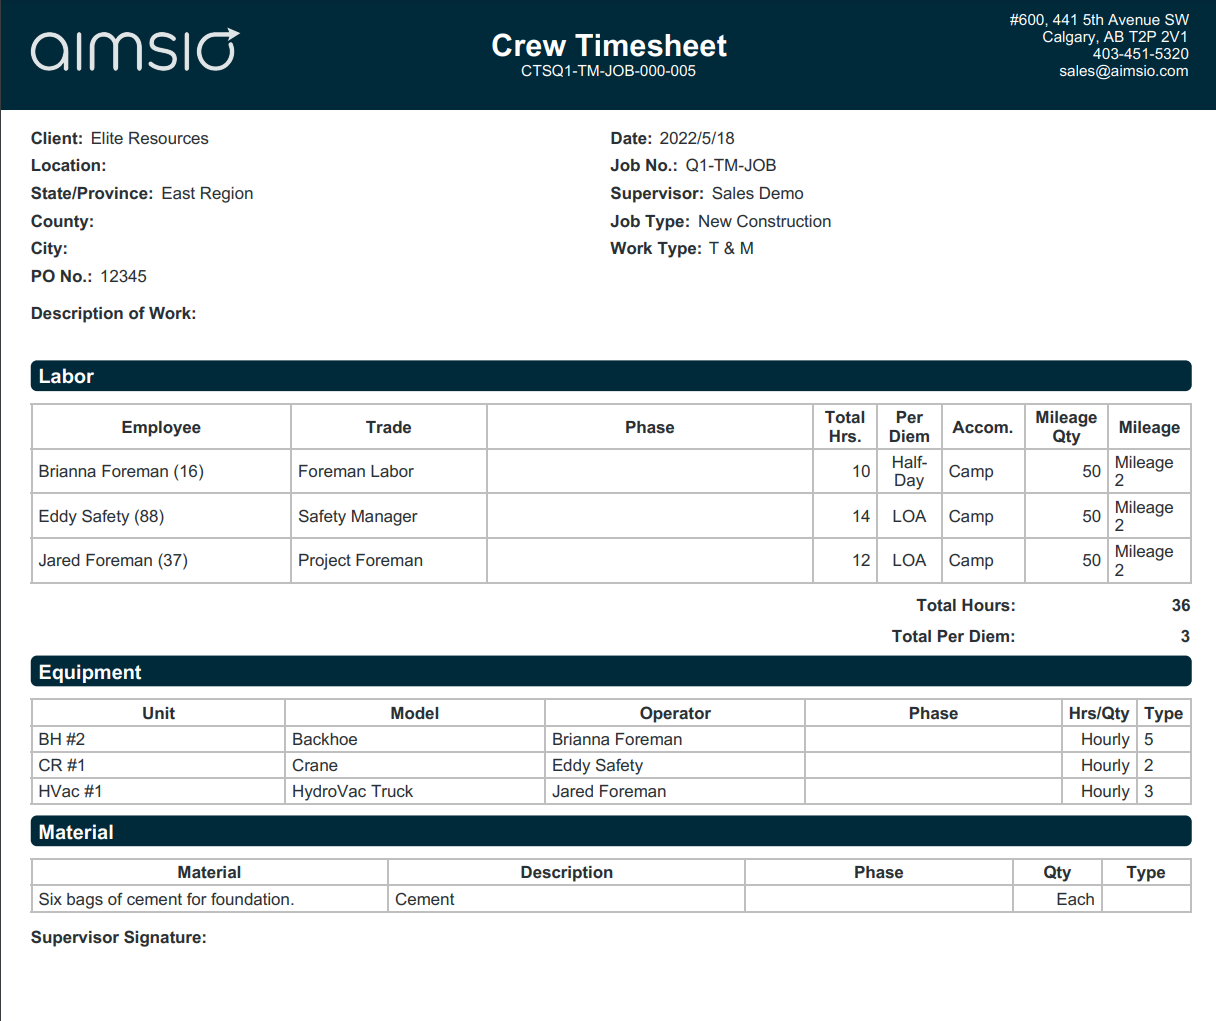Click the sales@aimsio.com email address
This screenshot has height=1021, width=1216.
click(1124, 71)
